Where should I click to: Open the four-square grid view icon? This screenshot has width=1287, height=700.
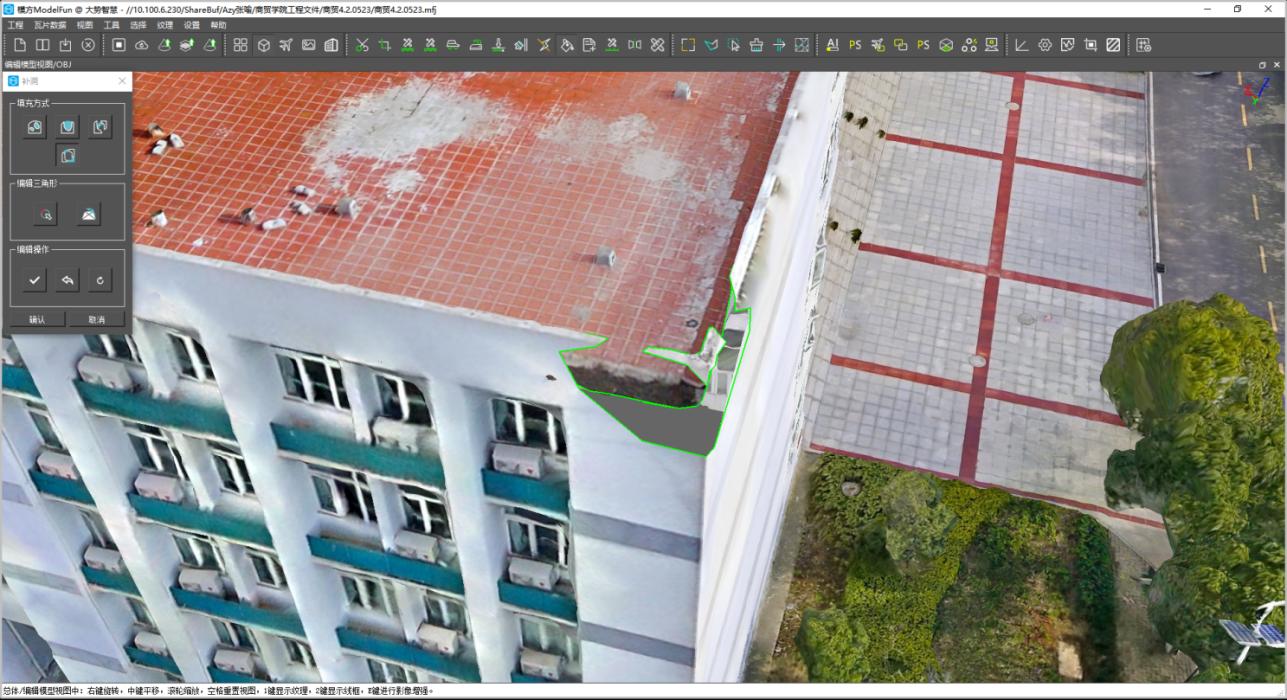click(241, 45)
